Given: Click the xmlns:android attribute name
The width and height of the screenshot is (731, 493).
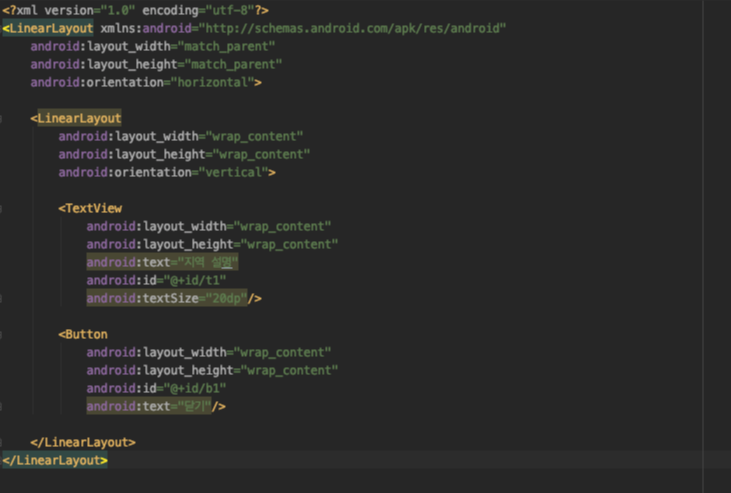Looking at the screenshot, I should pyautogui.click(x=146, y=28).
